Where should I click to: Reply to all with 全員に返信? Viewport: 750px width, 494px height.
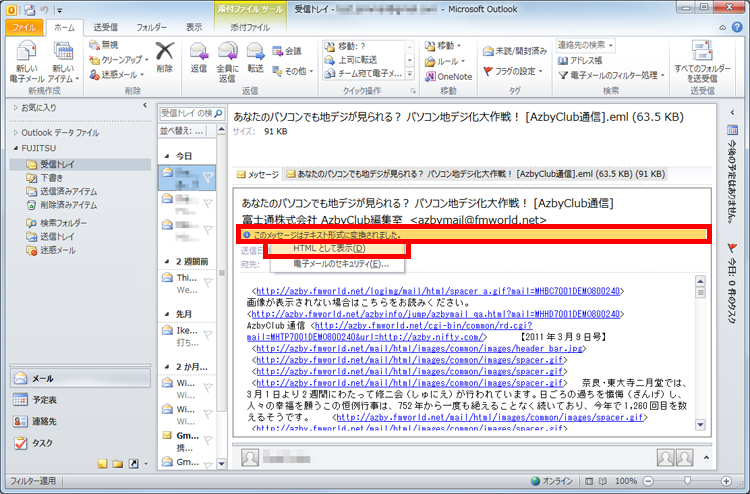[227, 62]
